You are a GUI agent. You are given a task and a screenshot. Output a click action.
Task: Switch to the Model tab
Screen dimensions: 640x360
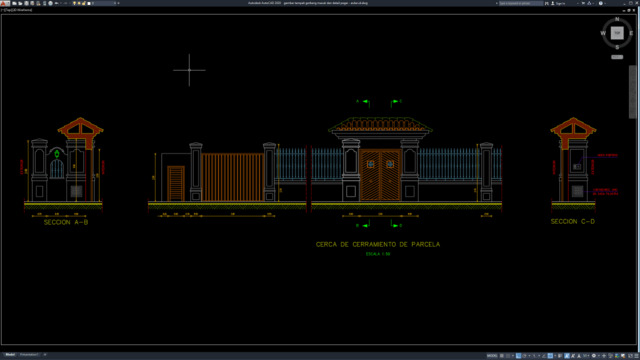pyautogui.click(x=10, y=355)
